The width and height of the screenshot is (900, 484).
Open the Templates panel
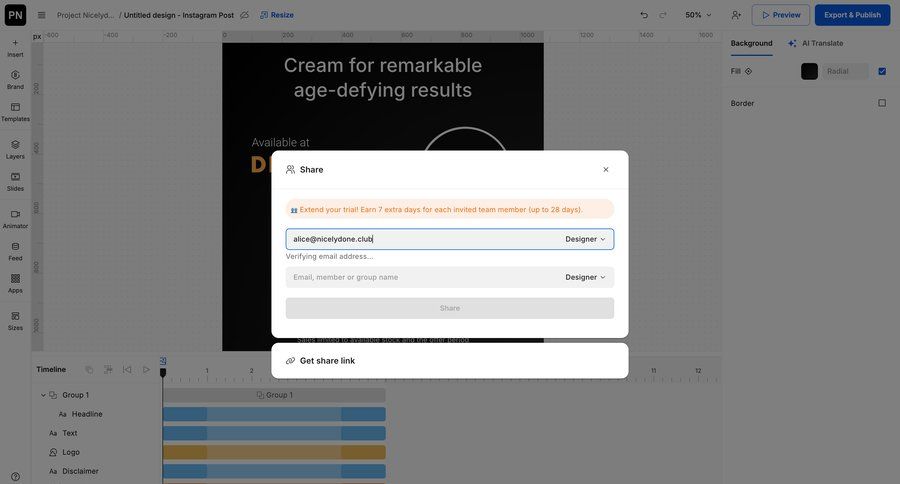click(x=15, y=111)
